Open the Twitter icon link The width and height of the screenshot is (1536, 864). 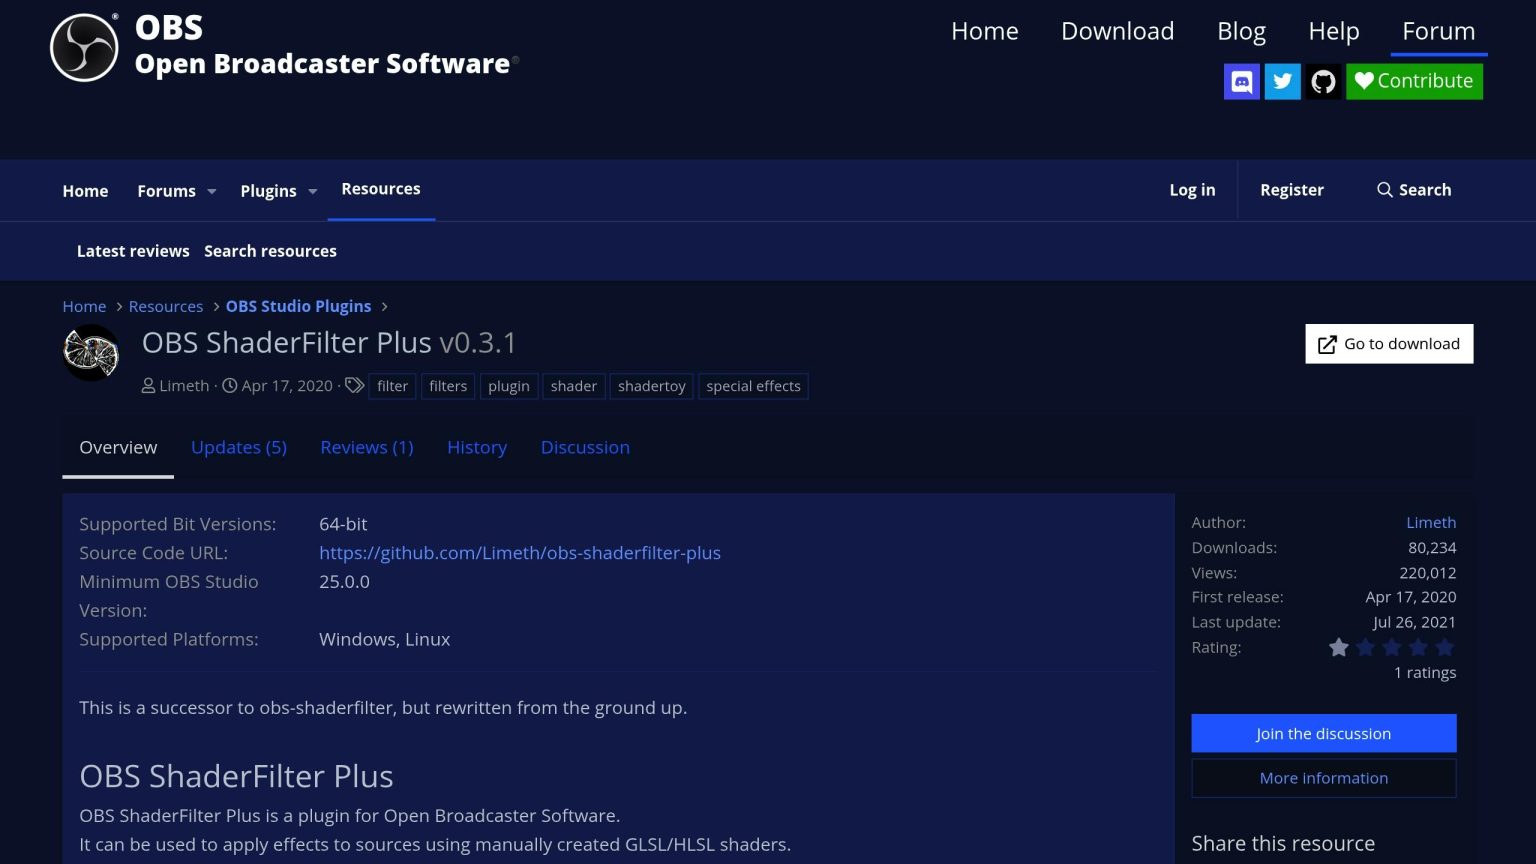(x=1282, y=81)
